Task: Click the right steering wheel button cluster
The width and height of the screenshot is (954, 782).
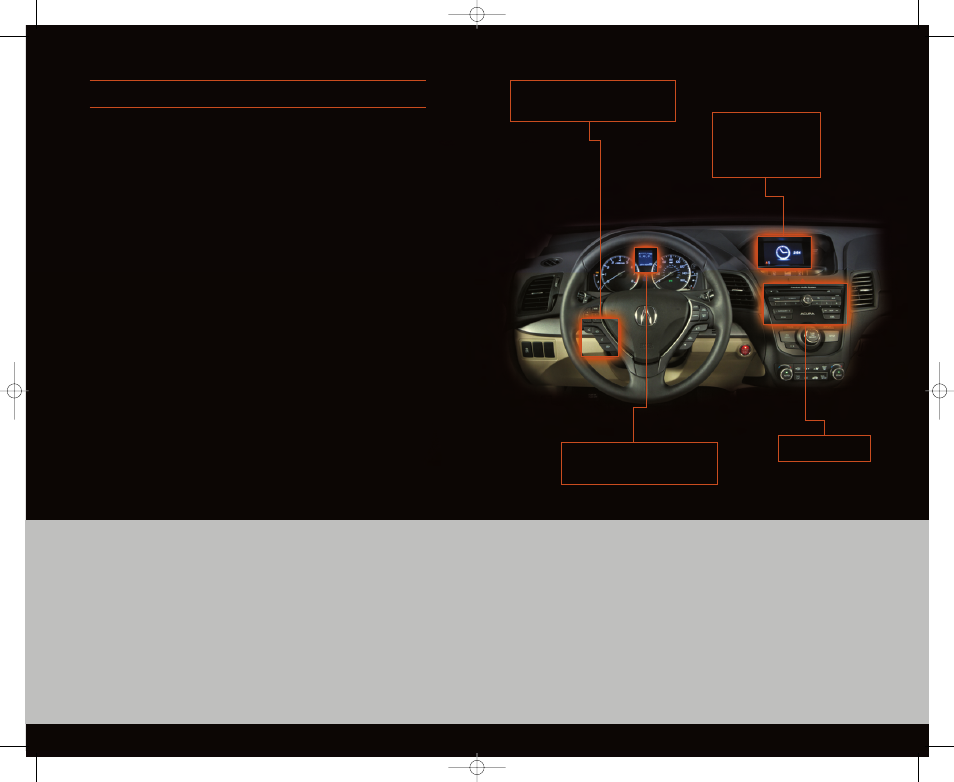Action: click(x=697, y=325)
